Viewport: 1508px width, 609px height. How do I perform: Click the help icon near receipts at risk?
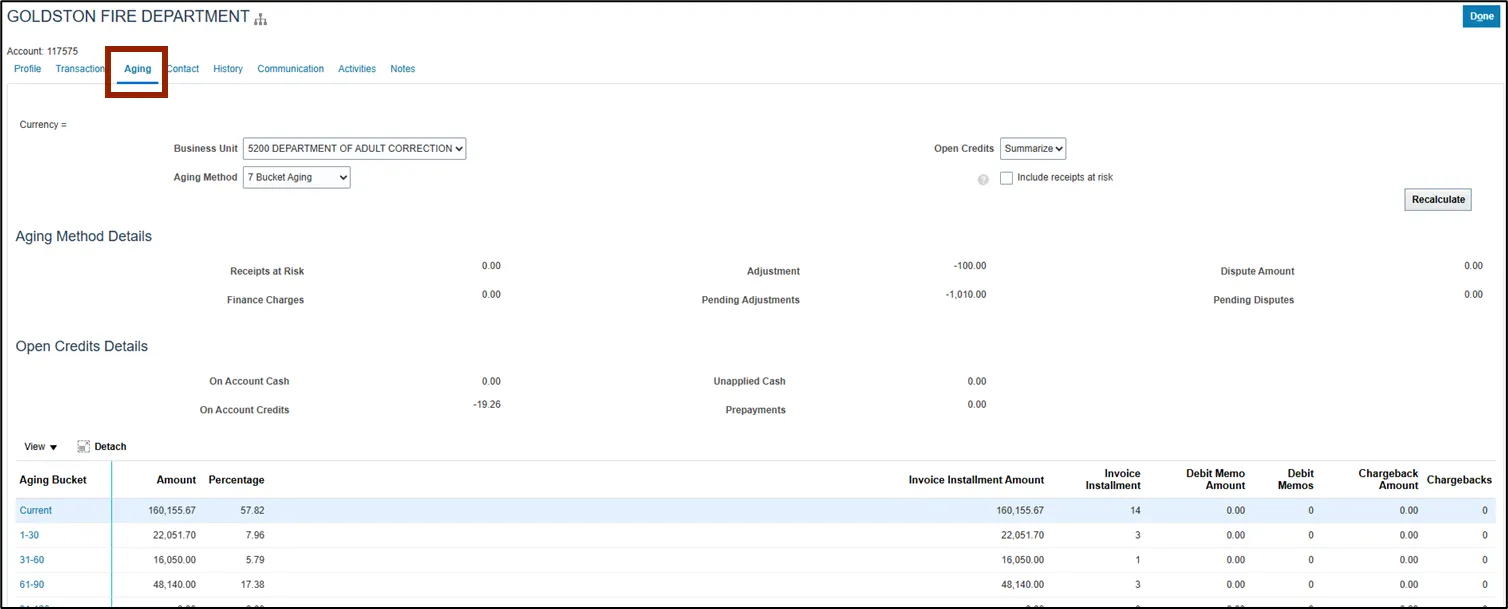983,179
